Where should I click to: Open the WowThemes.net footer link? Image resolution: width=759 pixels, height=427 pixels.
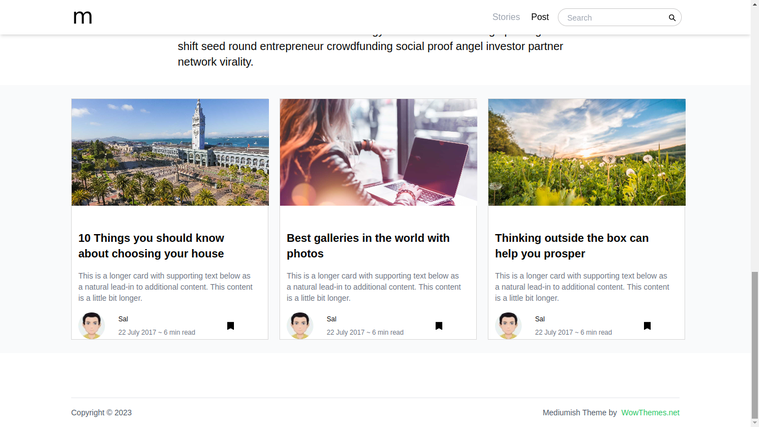coord(650,412)
